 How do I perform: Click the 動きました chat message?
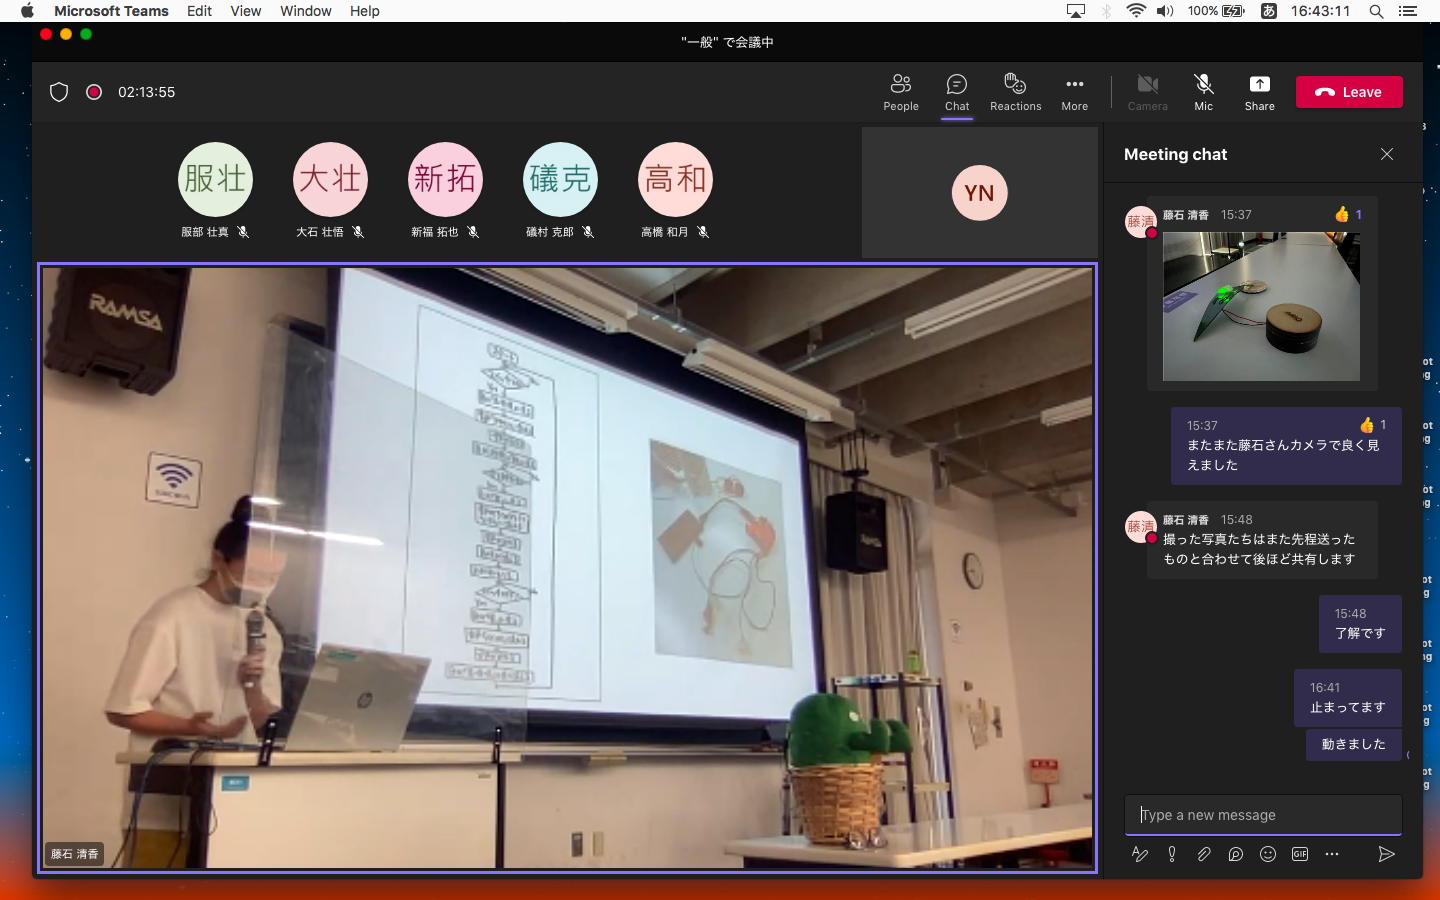point(1354,744)
